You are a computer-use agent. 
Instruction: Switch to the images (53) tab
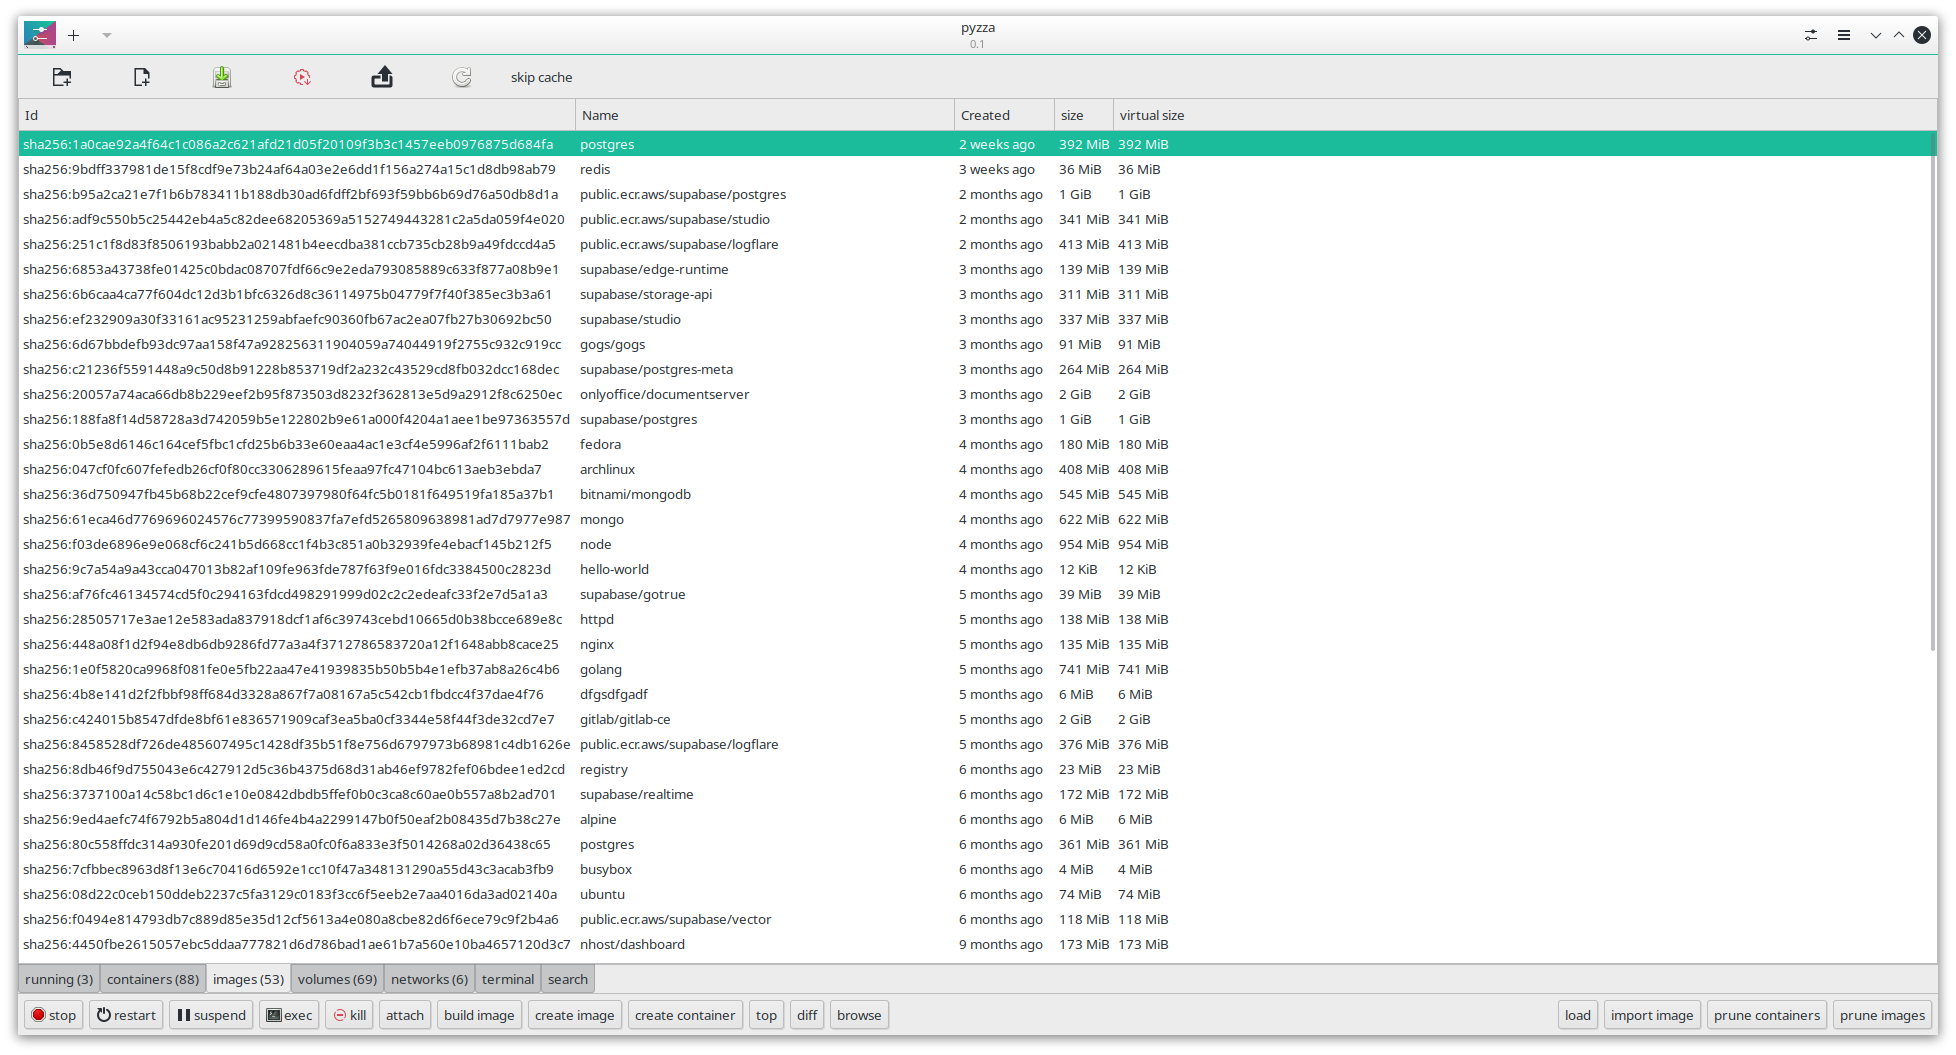[248, 979]
